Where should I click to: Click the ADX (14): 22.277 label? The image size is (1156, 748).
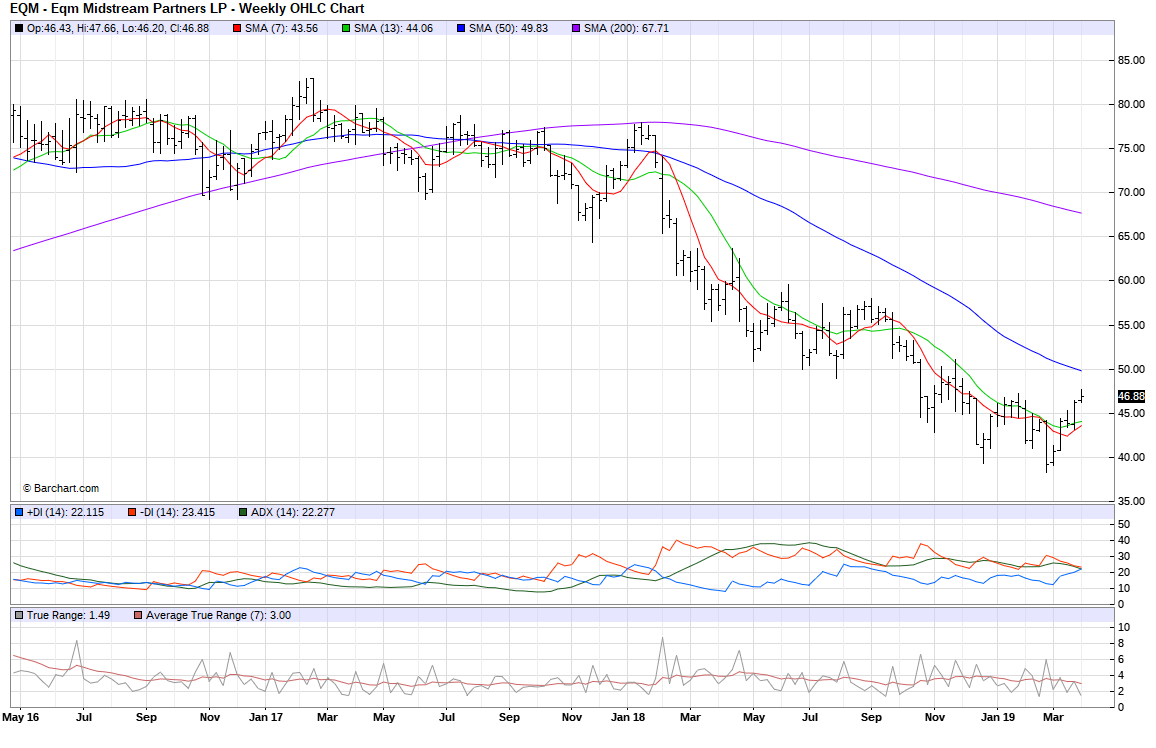coord(293,512)
